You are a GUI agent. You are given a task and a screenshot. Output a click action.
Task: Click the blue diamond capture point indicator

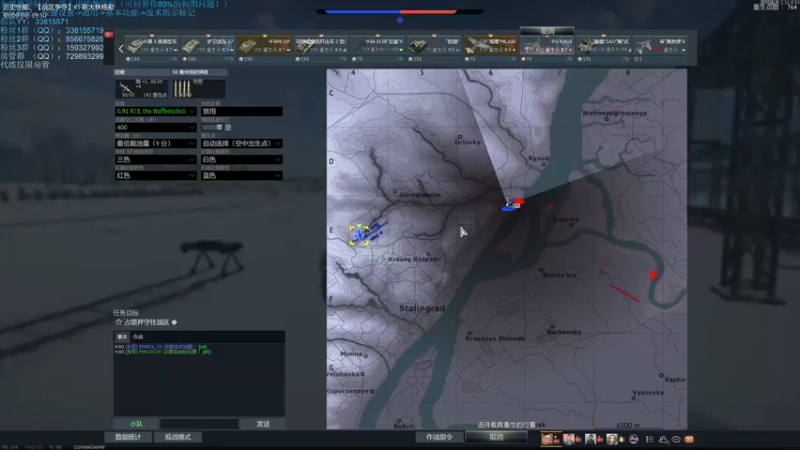[x=400, y=20]
